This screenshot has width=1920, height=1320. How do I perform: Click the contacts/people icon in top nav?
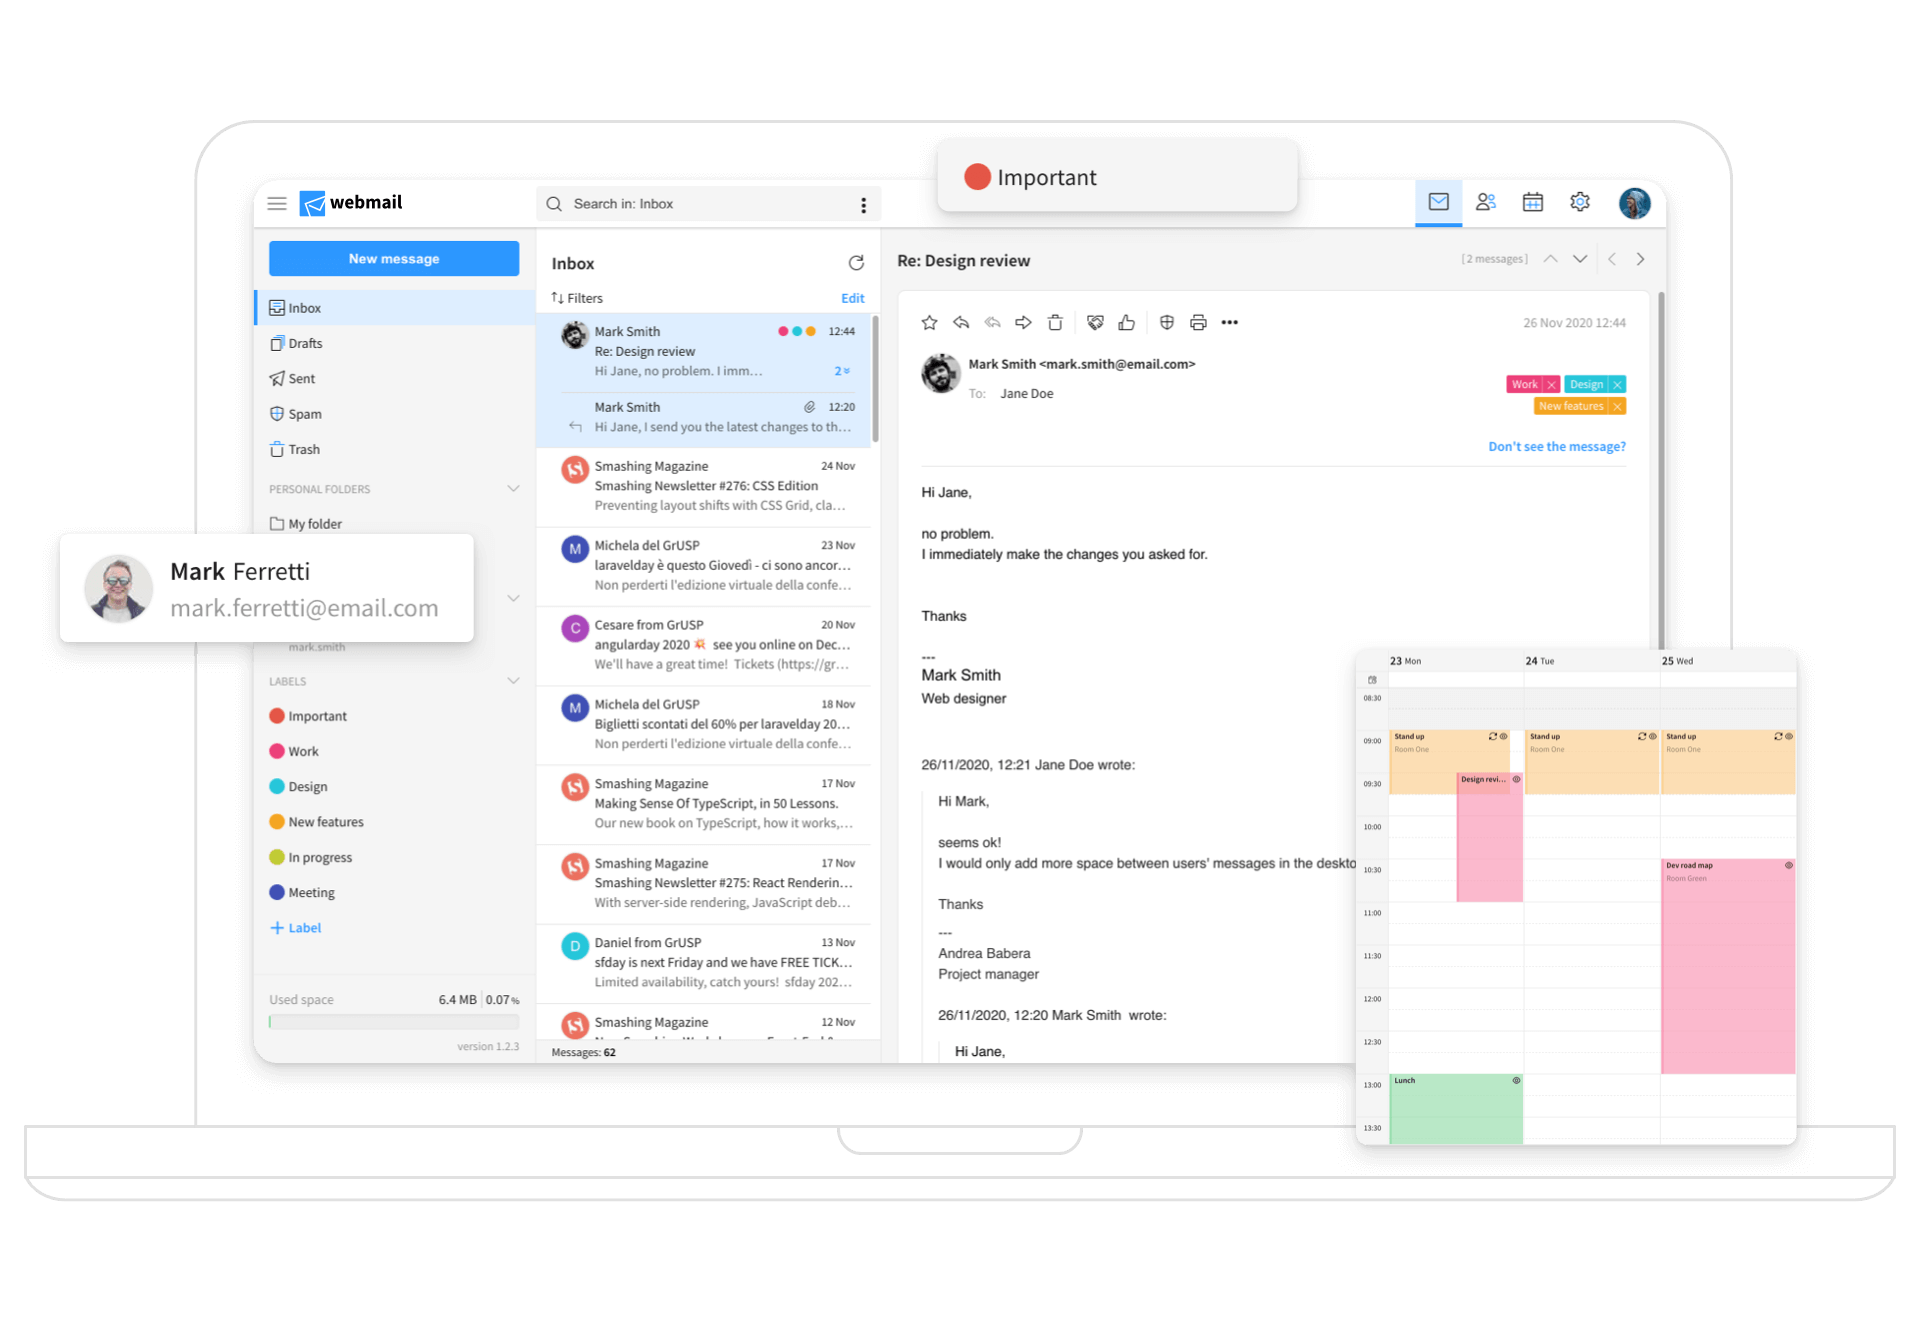click(x=1487, y=203)
